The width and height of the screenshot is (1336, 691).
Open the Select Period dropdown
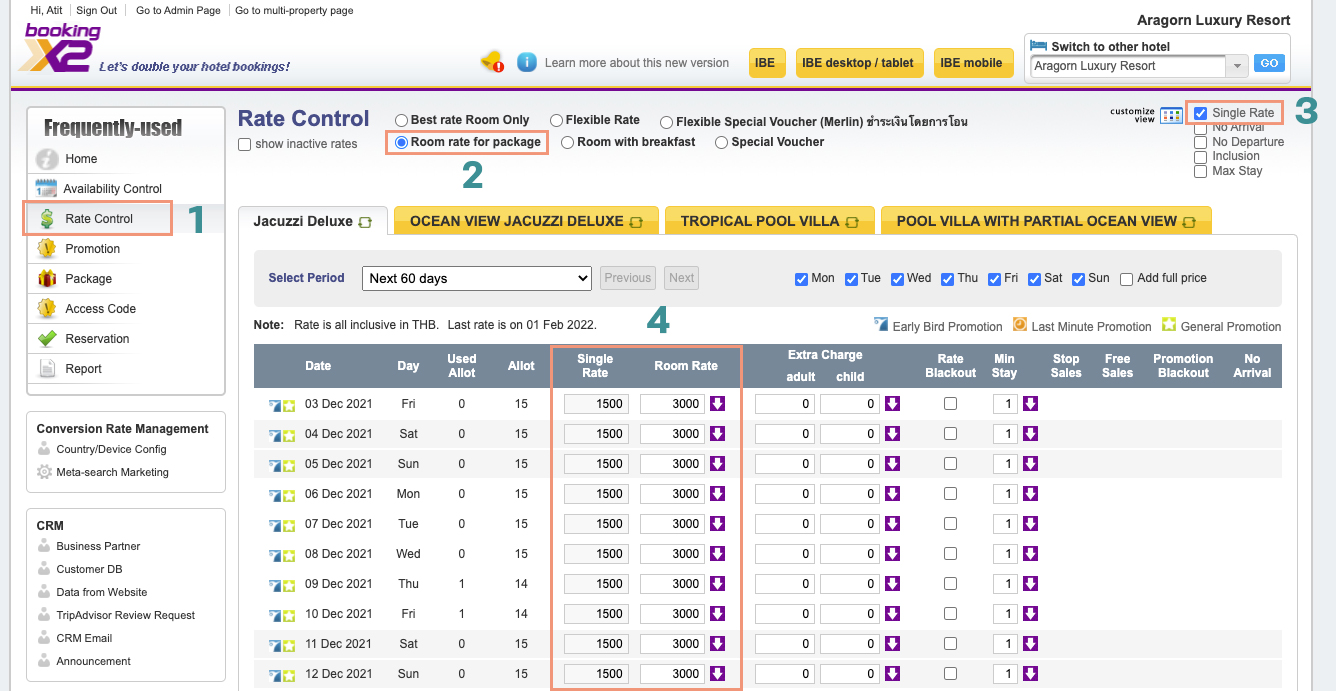pos(476,278)
